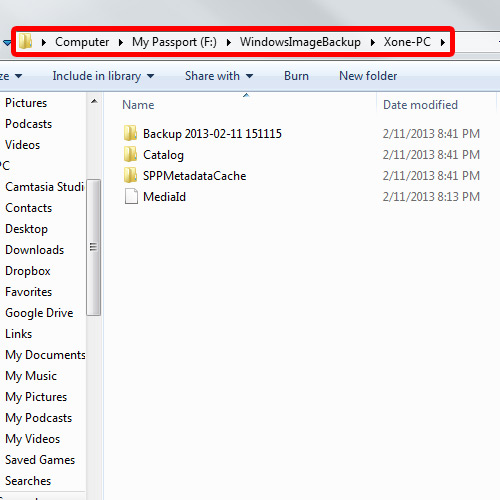Expand arrow after WindowsImageBackup breadcrumb
The width and height of the screenshot is (500, 500).
click(x=372, y=42)
